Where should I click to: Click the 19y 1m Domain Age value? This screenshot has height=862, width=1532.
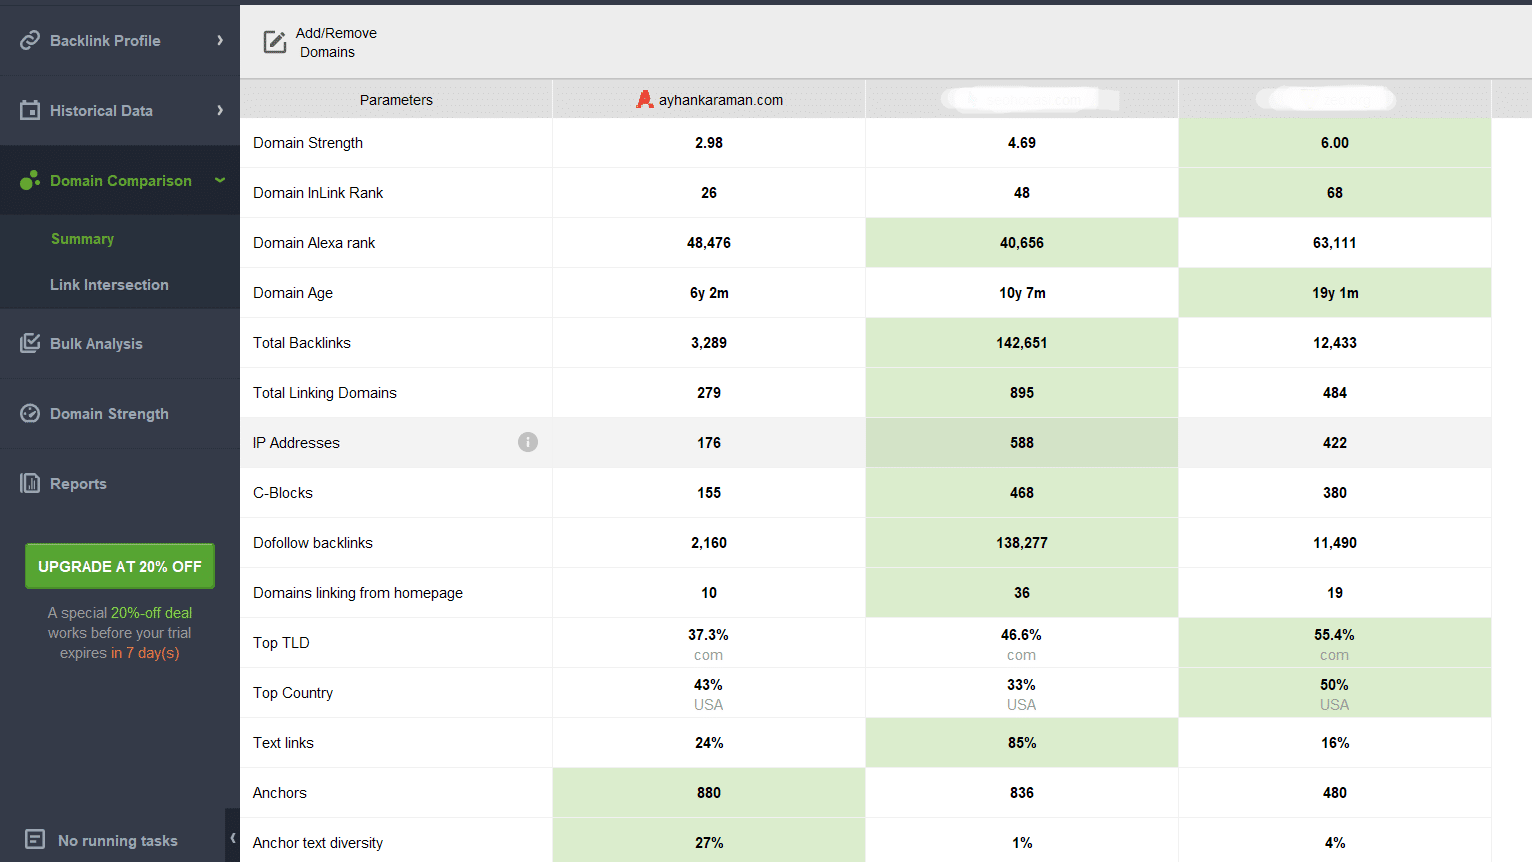1335,293
